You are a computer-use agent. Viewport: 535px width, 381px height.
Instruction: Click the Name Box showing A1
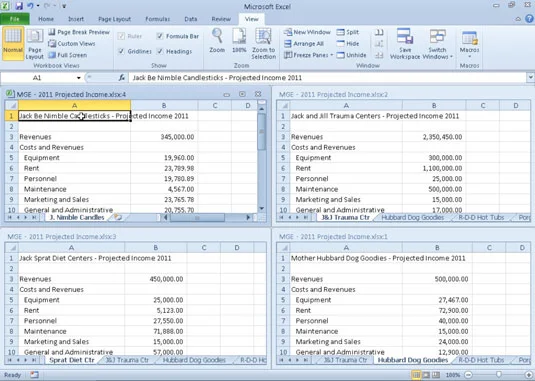coord(37,78)
